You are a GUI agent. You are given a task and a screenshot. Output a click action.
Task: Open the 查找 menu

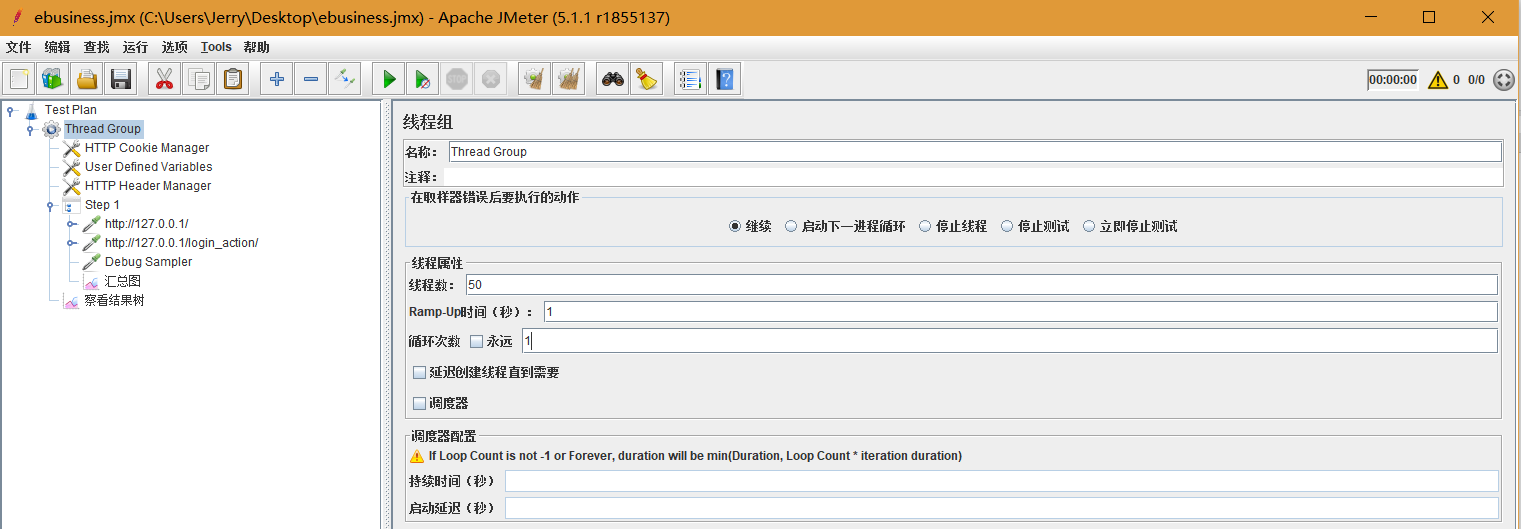click(x=96, y=47)
